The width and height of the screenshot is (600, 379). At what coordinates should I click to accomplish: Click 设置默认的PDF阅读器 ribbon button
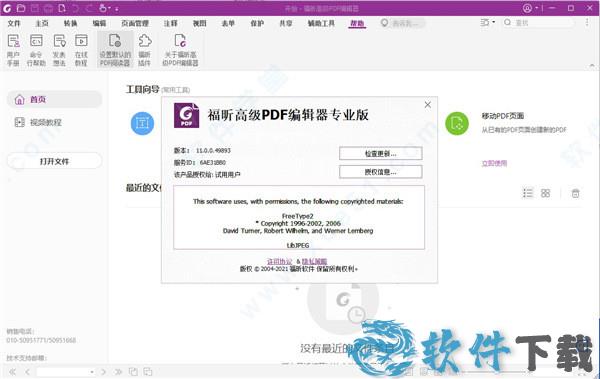point(115,50)
